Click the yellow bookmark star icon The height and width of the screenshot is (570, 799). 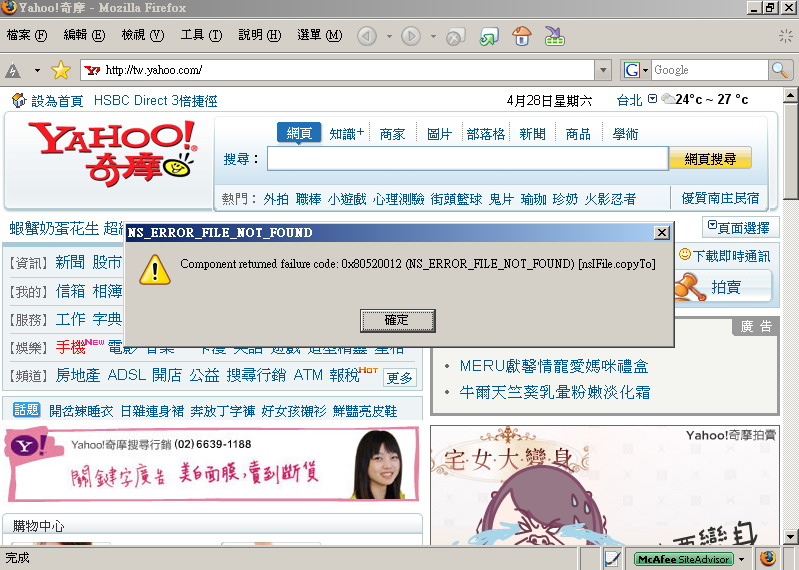[61, 70]
